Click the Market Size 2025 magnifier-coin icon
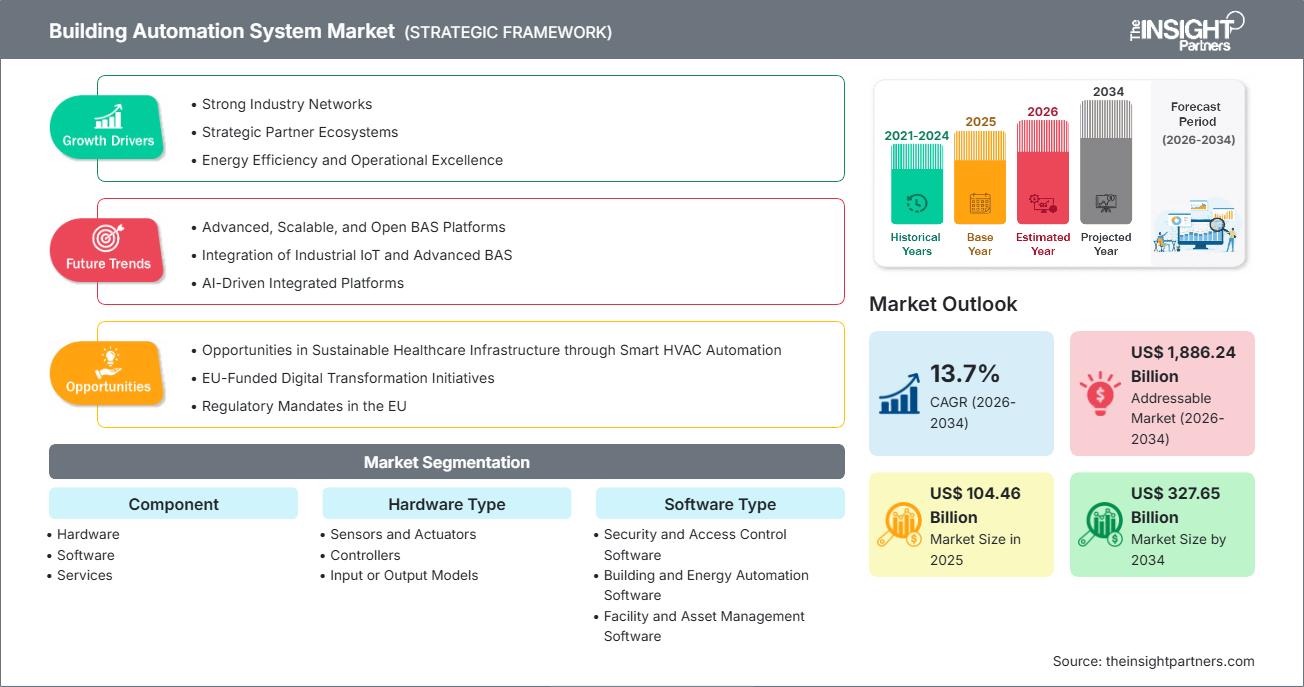Screen dimensions: 1304x687 click(904, 524)
